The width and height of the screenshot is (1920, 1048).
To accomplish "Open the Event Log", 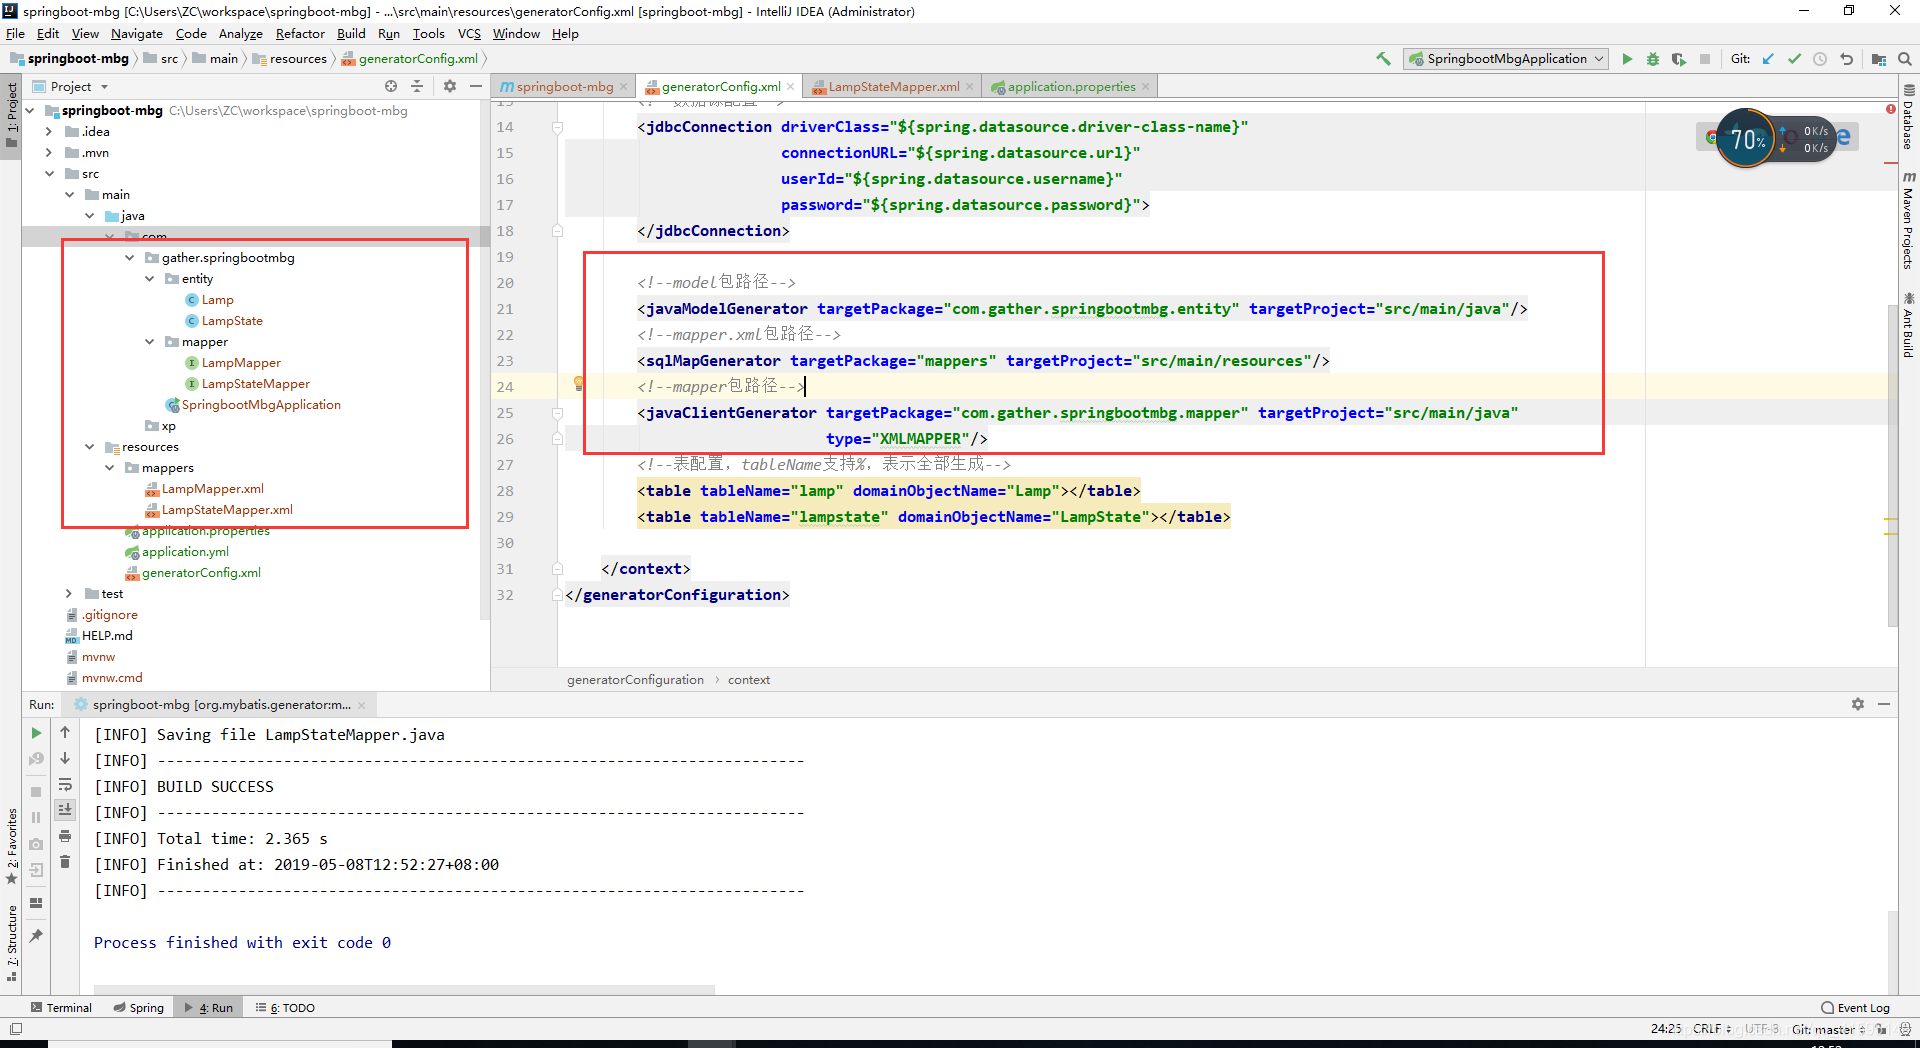I will 1855,1007.
